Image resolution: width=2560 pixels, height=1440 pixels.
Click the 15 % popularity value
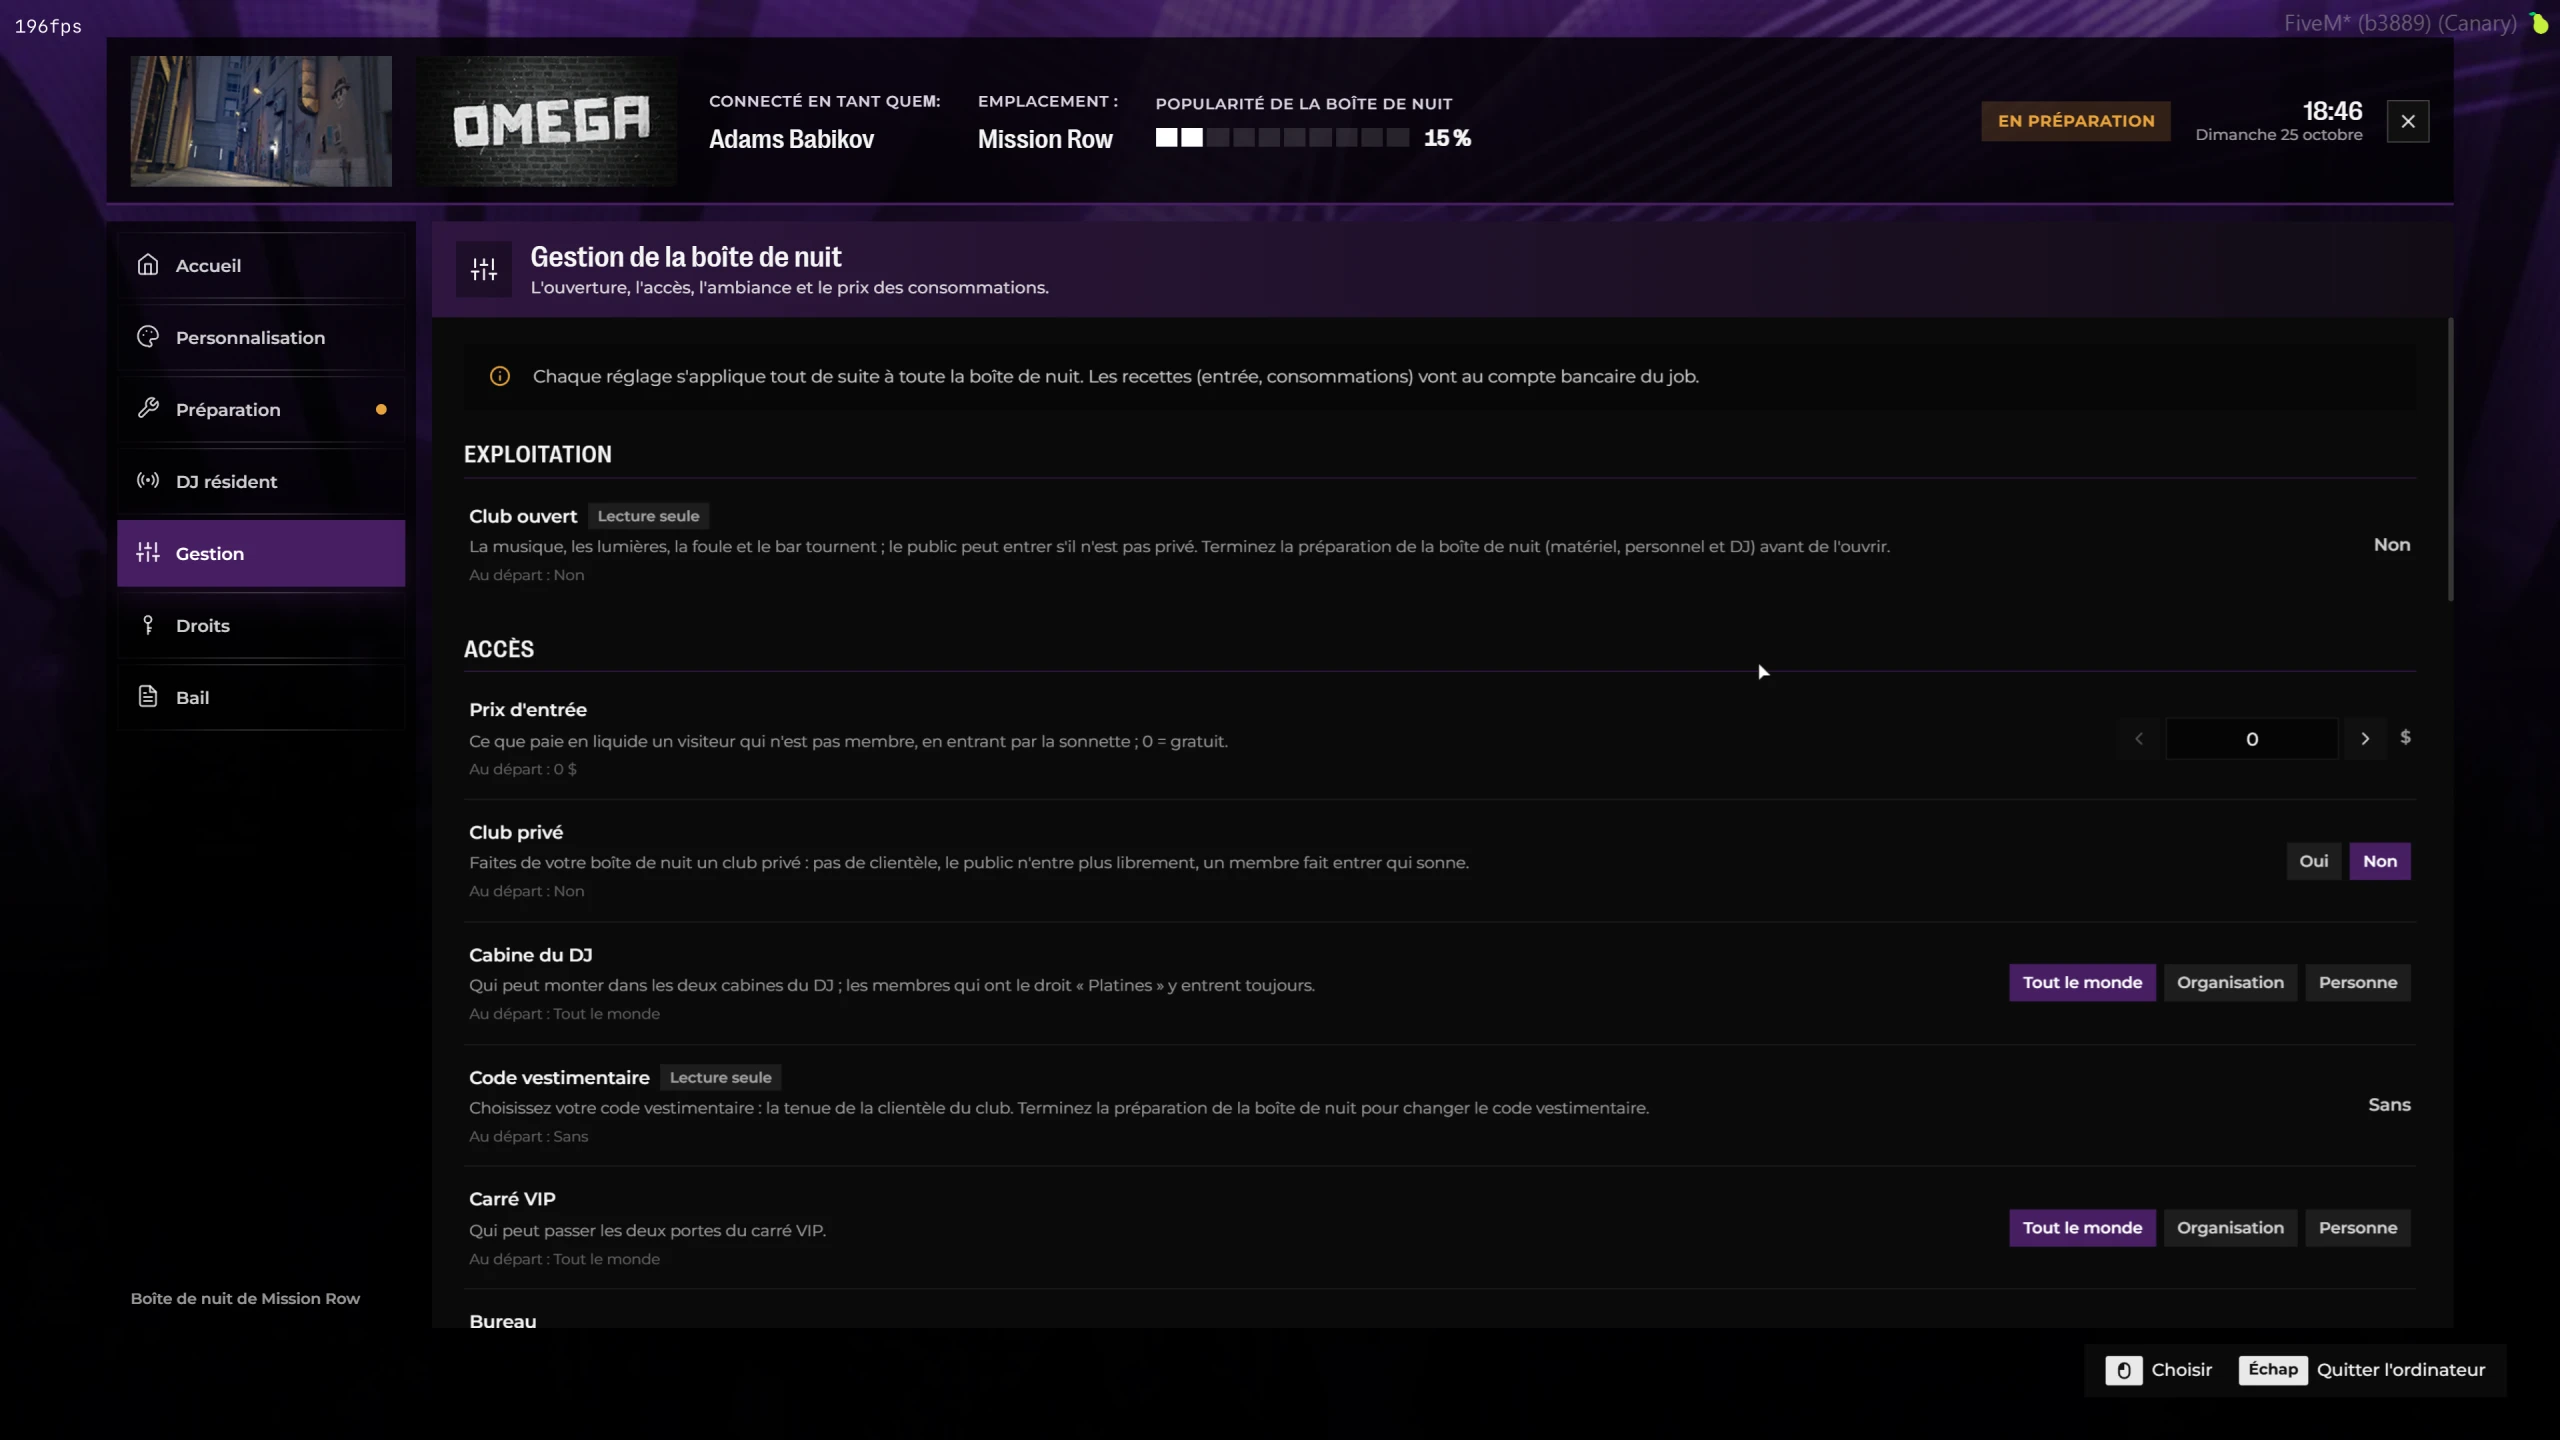pos(1447,138)
